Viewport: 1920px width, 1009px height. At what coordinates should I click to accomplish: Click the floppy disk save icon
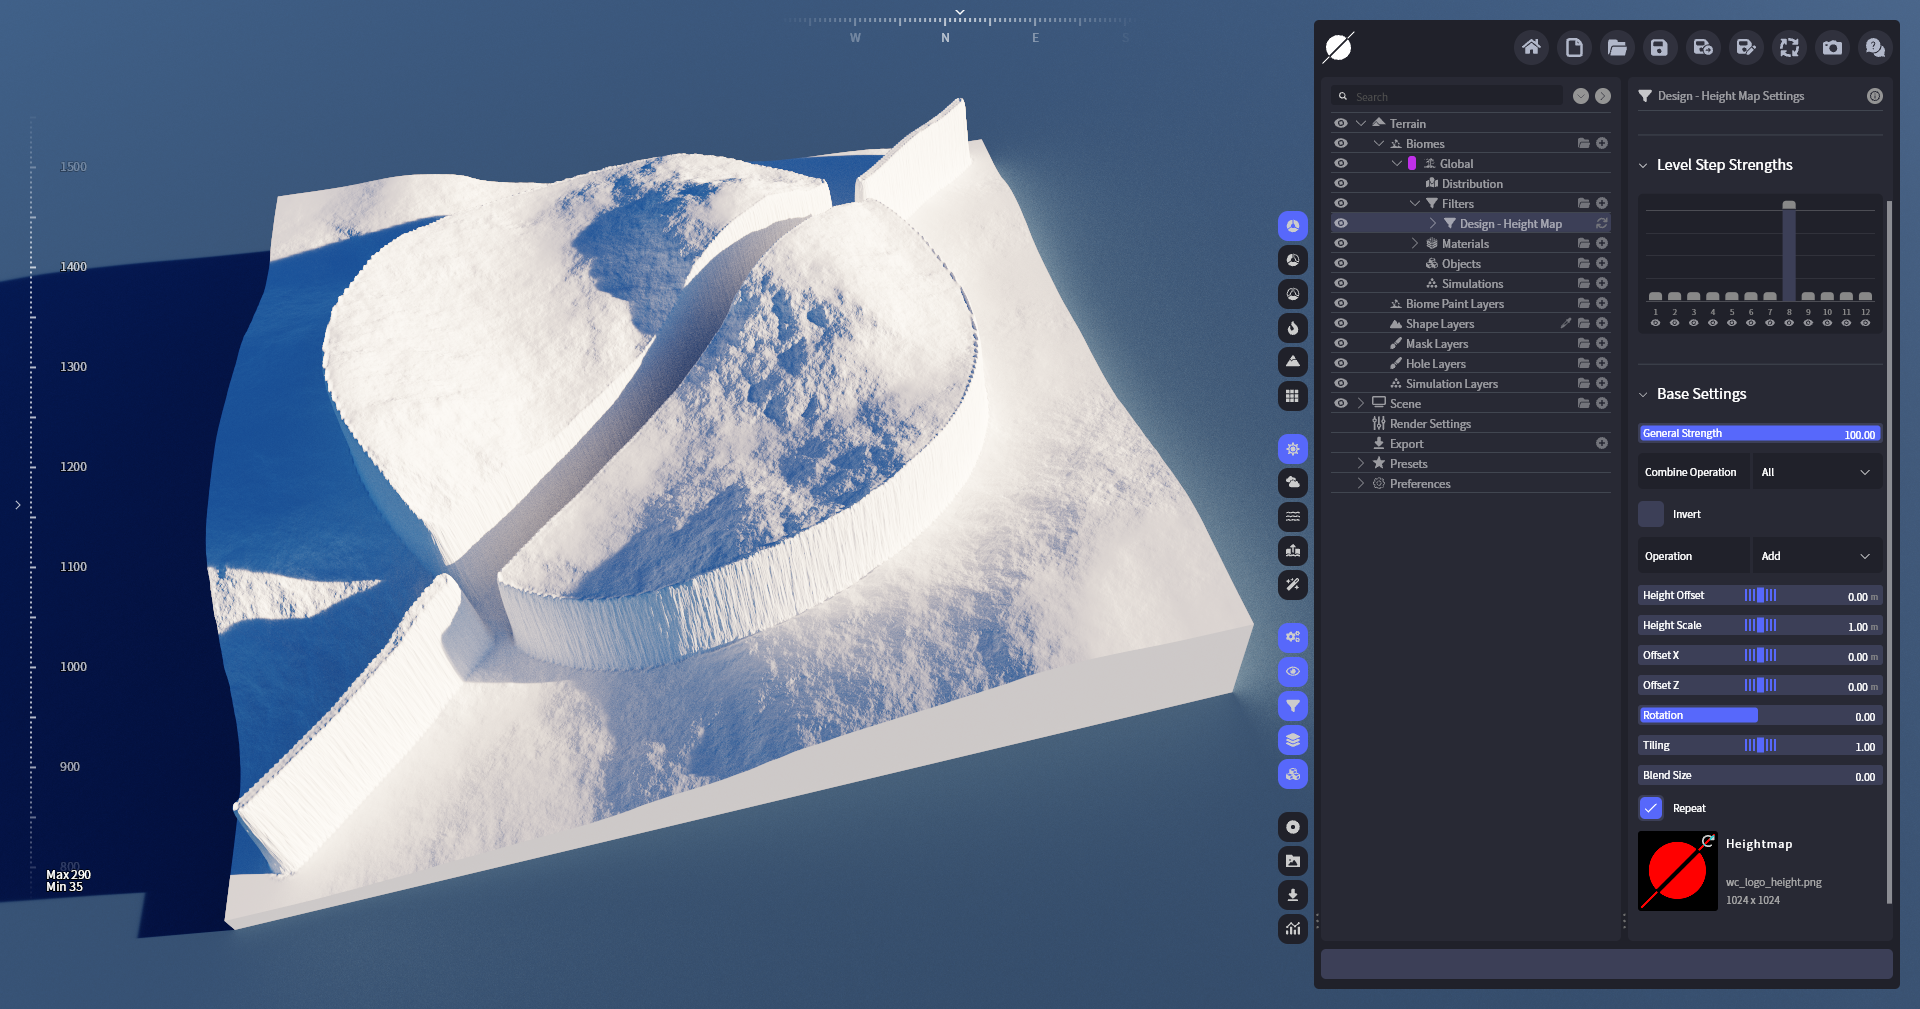1659,47
